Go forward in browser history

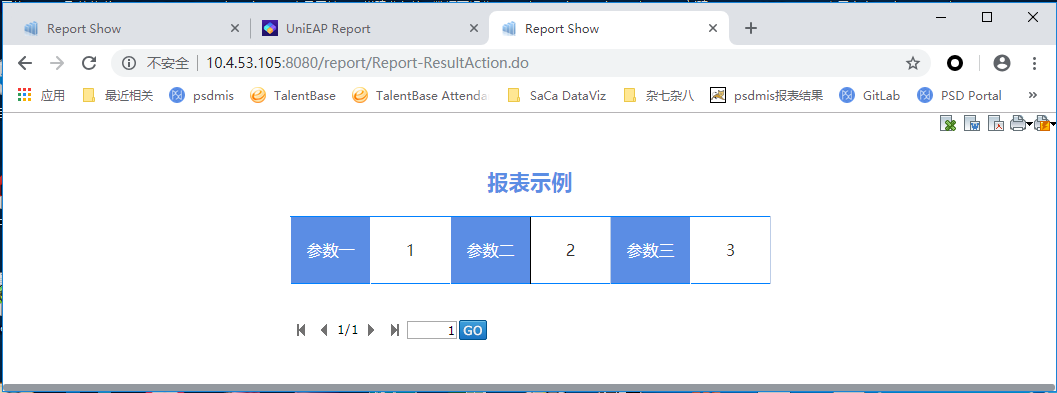57,63
